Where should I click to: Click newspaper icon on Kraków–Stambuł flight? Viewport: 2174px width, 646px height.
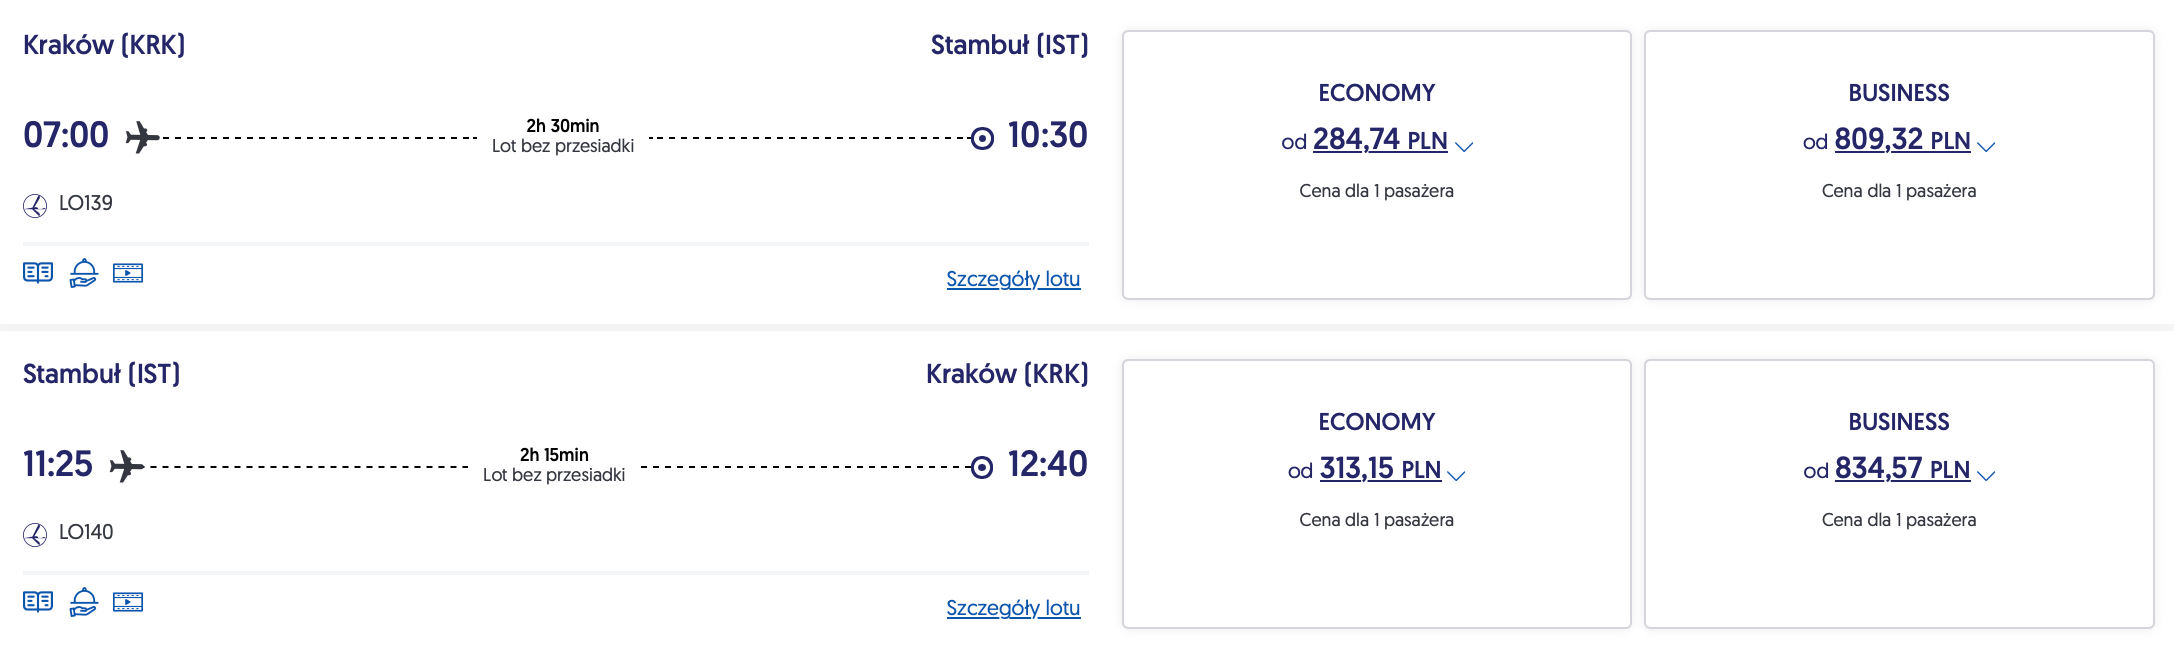[x=38, y=273]
